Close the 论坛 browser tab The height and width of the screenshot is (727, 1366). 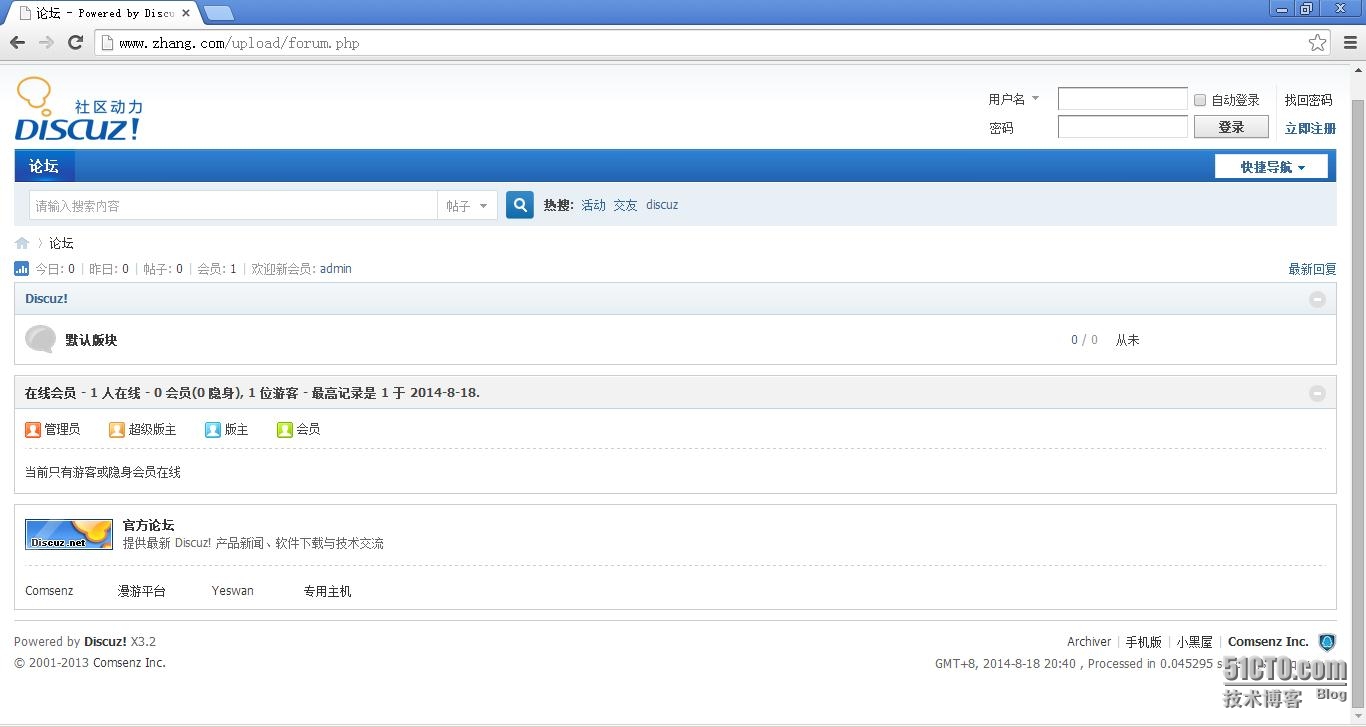(x=186, y=13)
